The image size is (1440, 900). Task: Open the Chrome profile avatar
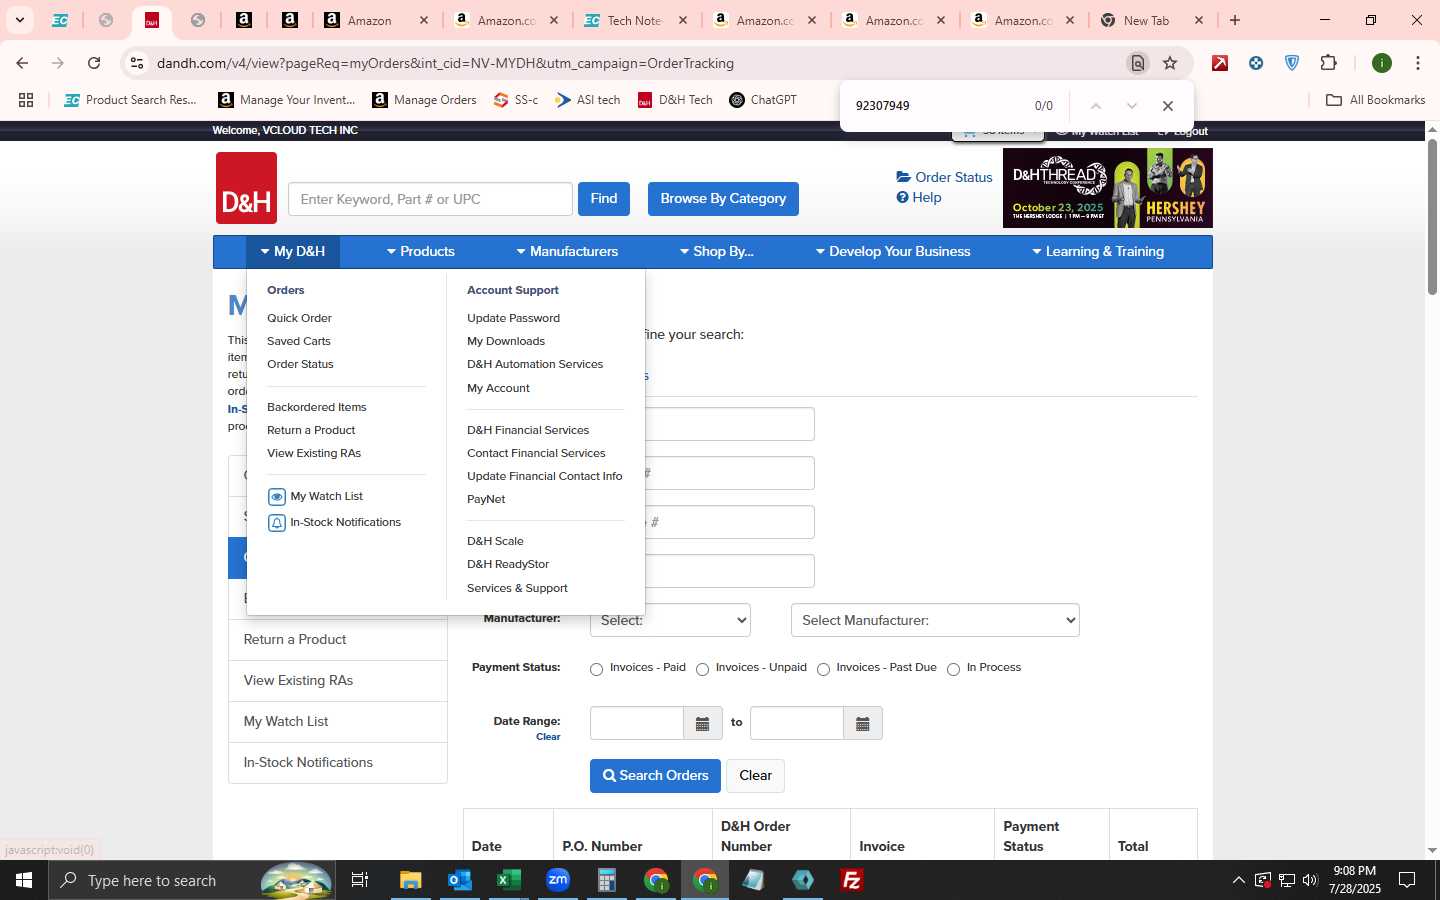(x=1382, y=63)
